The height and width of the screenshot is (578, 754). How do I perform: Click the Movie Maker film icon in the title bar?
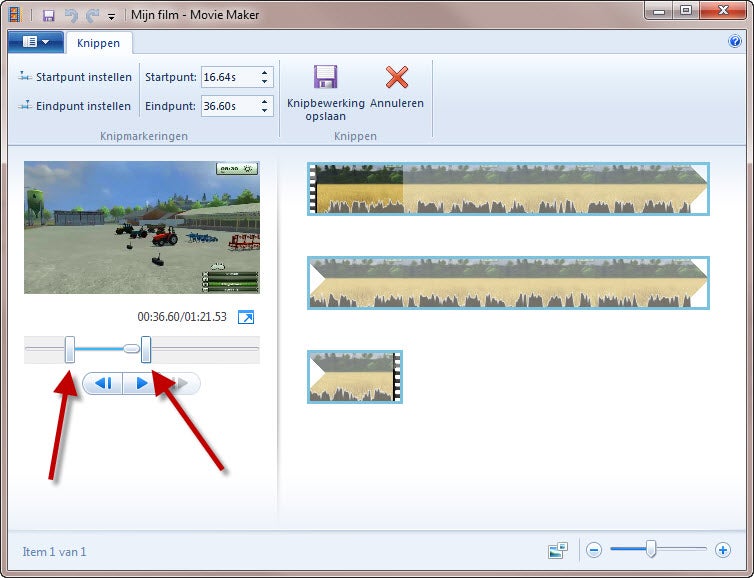point(16,15)
